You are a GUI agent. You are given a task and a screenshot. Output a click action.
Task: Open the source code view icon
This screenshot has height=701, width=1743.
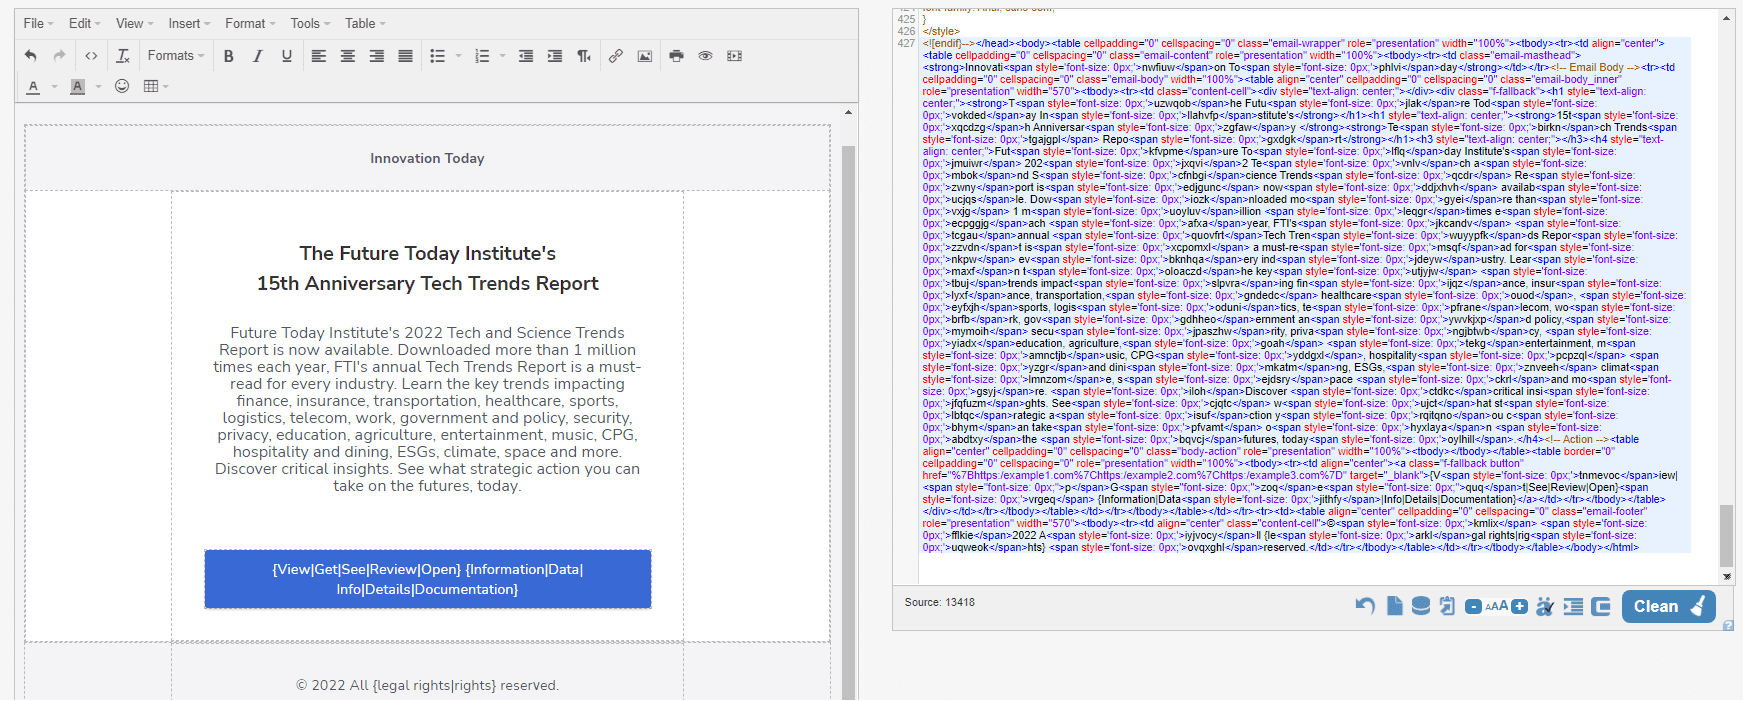(x=91, y=56)
